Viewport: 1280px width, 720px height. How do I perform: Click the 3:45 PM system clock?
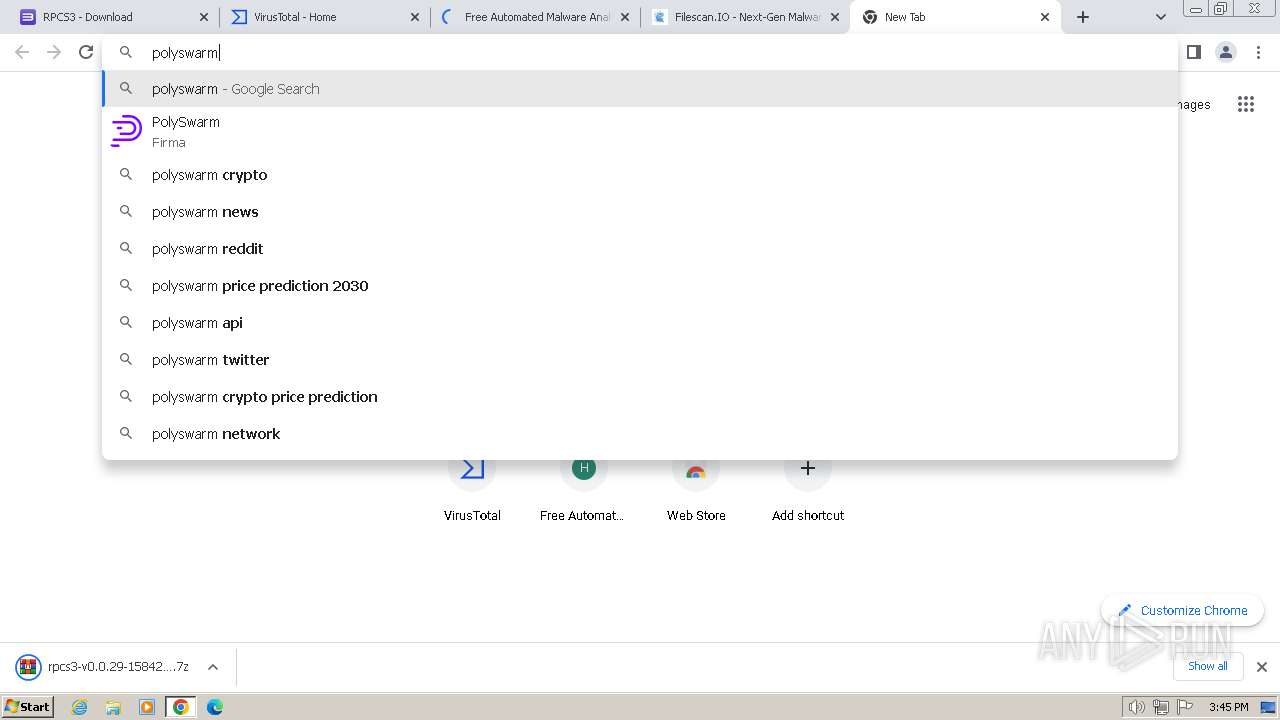coord(1229,707)
